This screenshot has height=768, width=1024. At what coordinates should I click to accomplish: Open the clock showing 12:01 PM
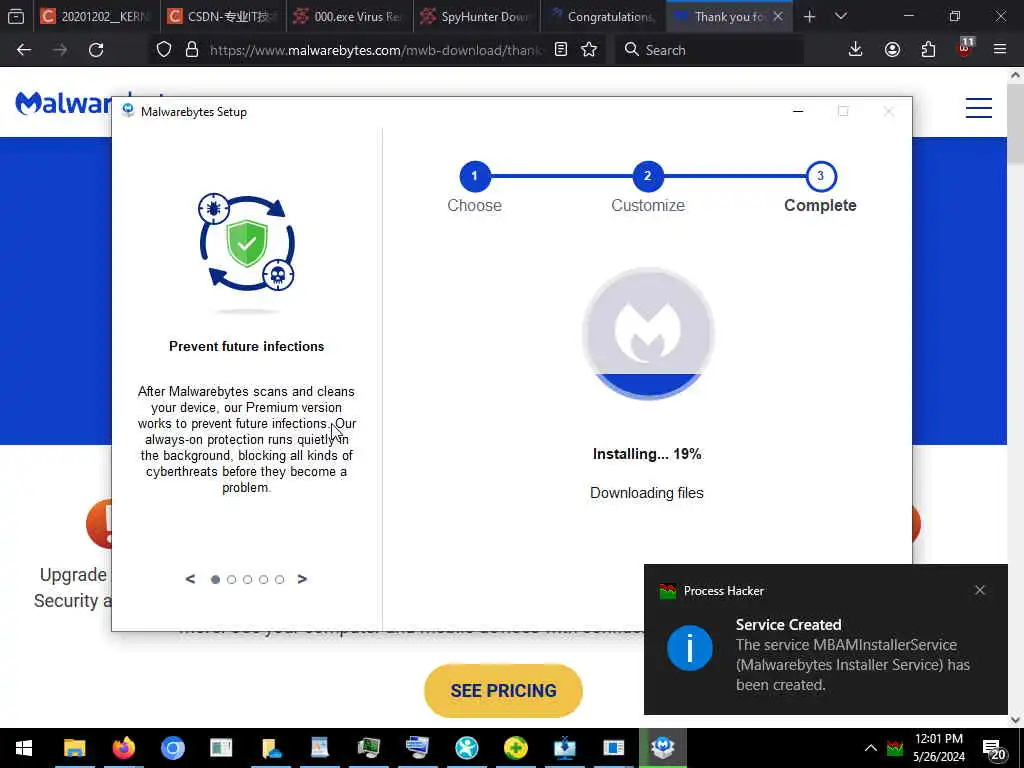coord(938,748)
